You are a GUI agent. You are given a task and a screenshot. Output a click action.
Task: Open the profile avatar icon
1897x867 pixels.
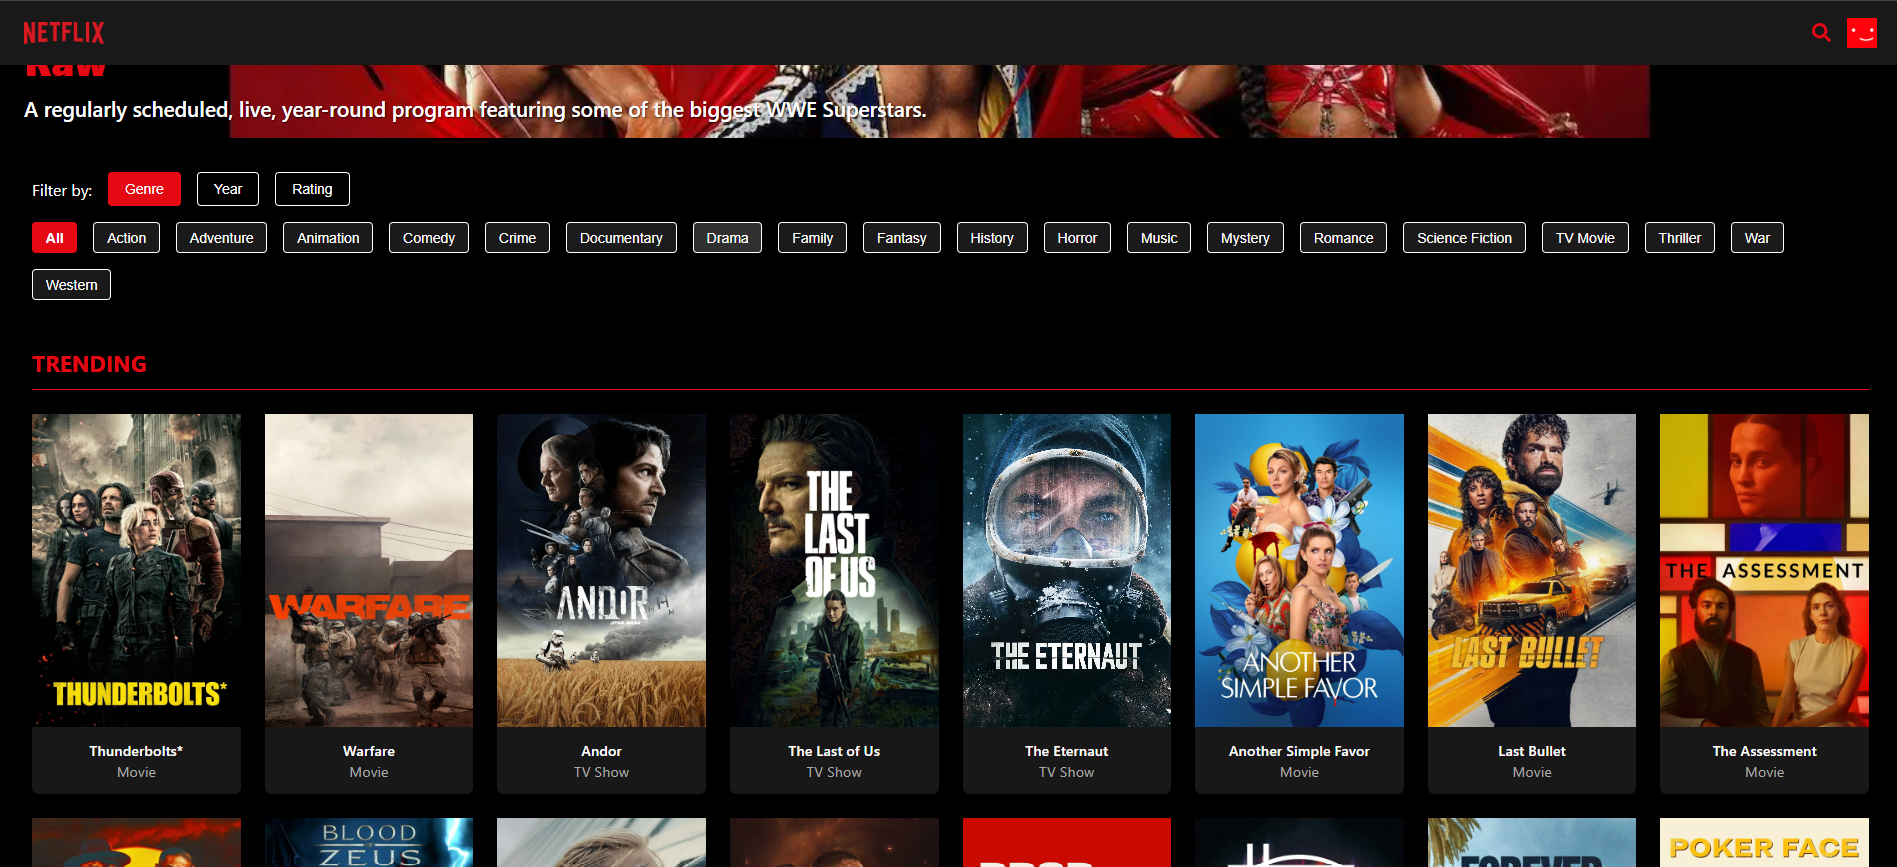(1861, 33)
